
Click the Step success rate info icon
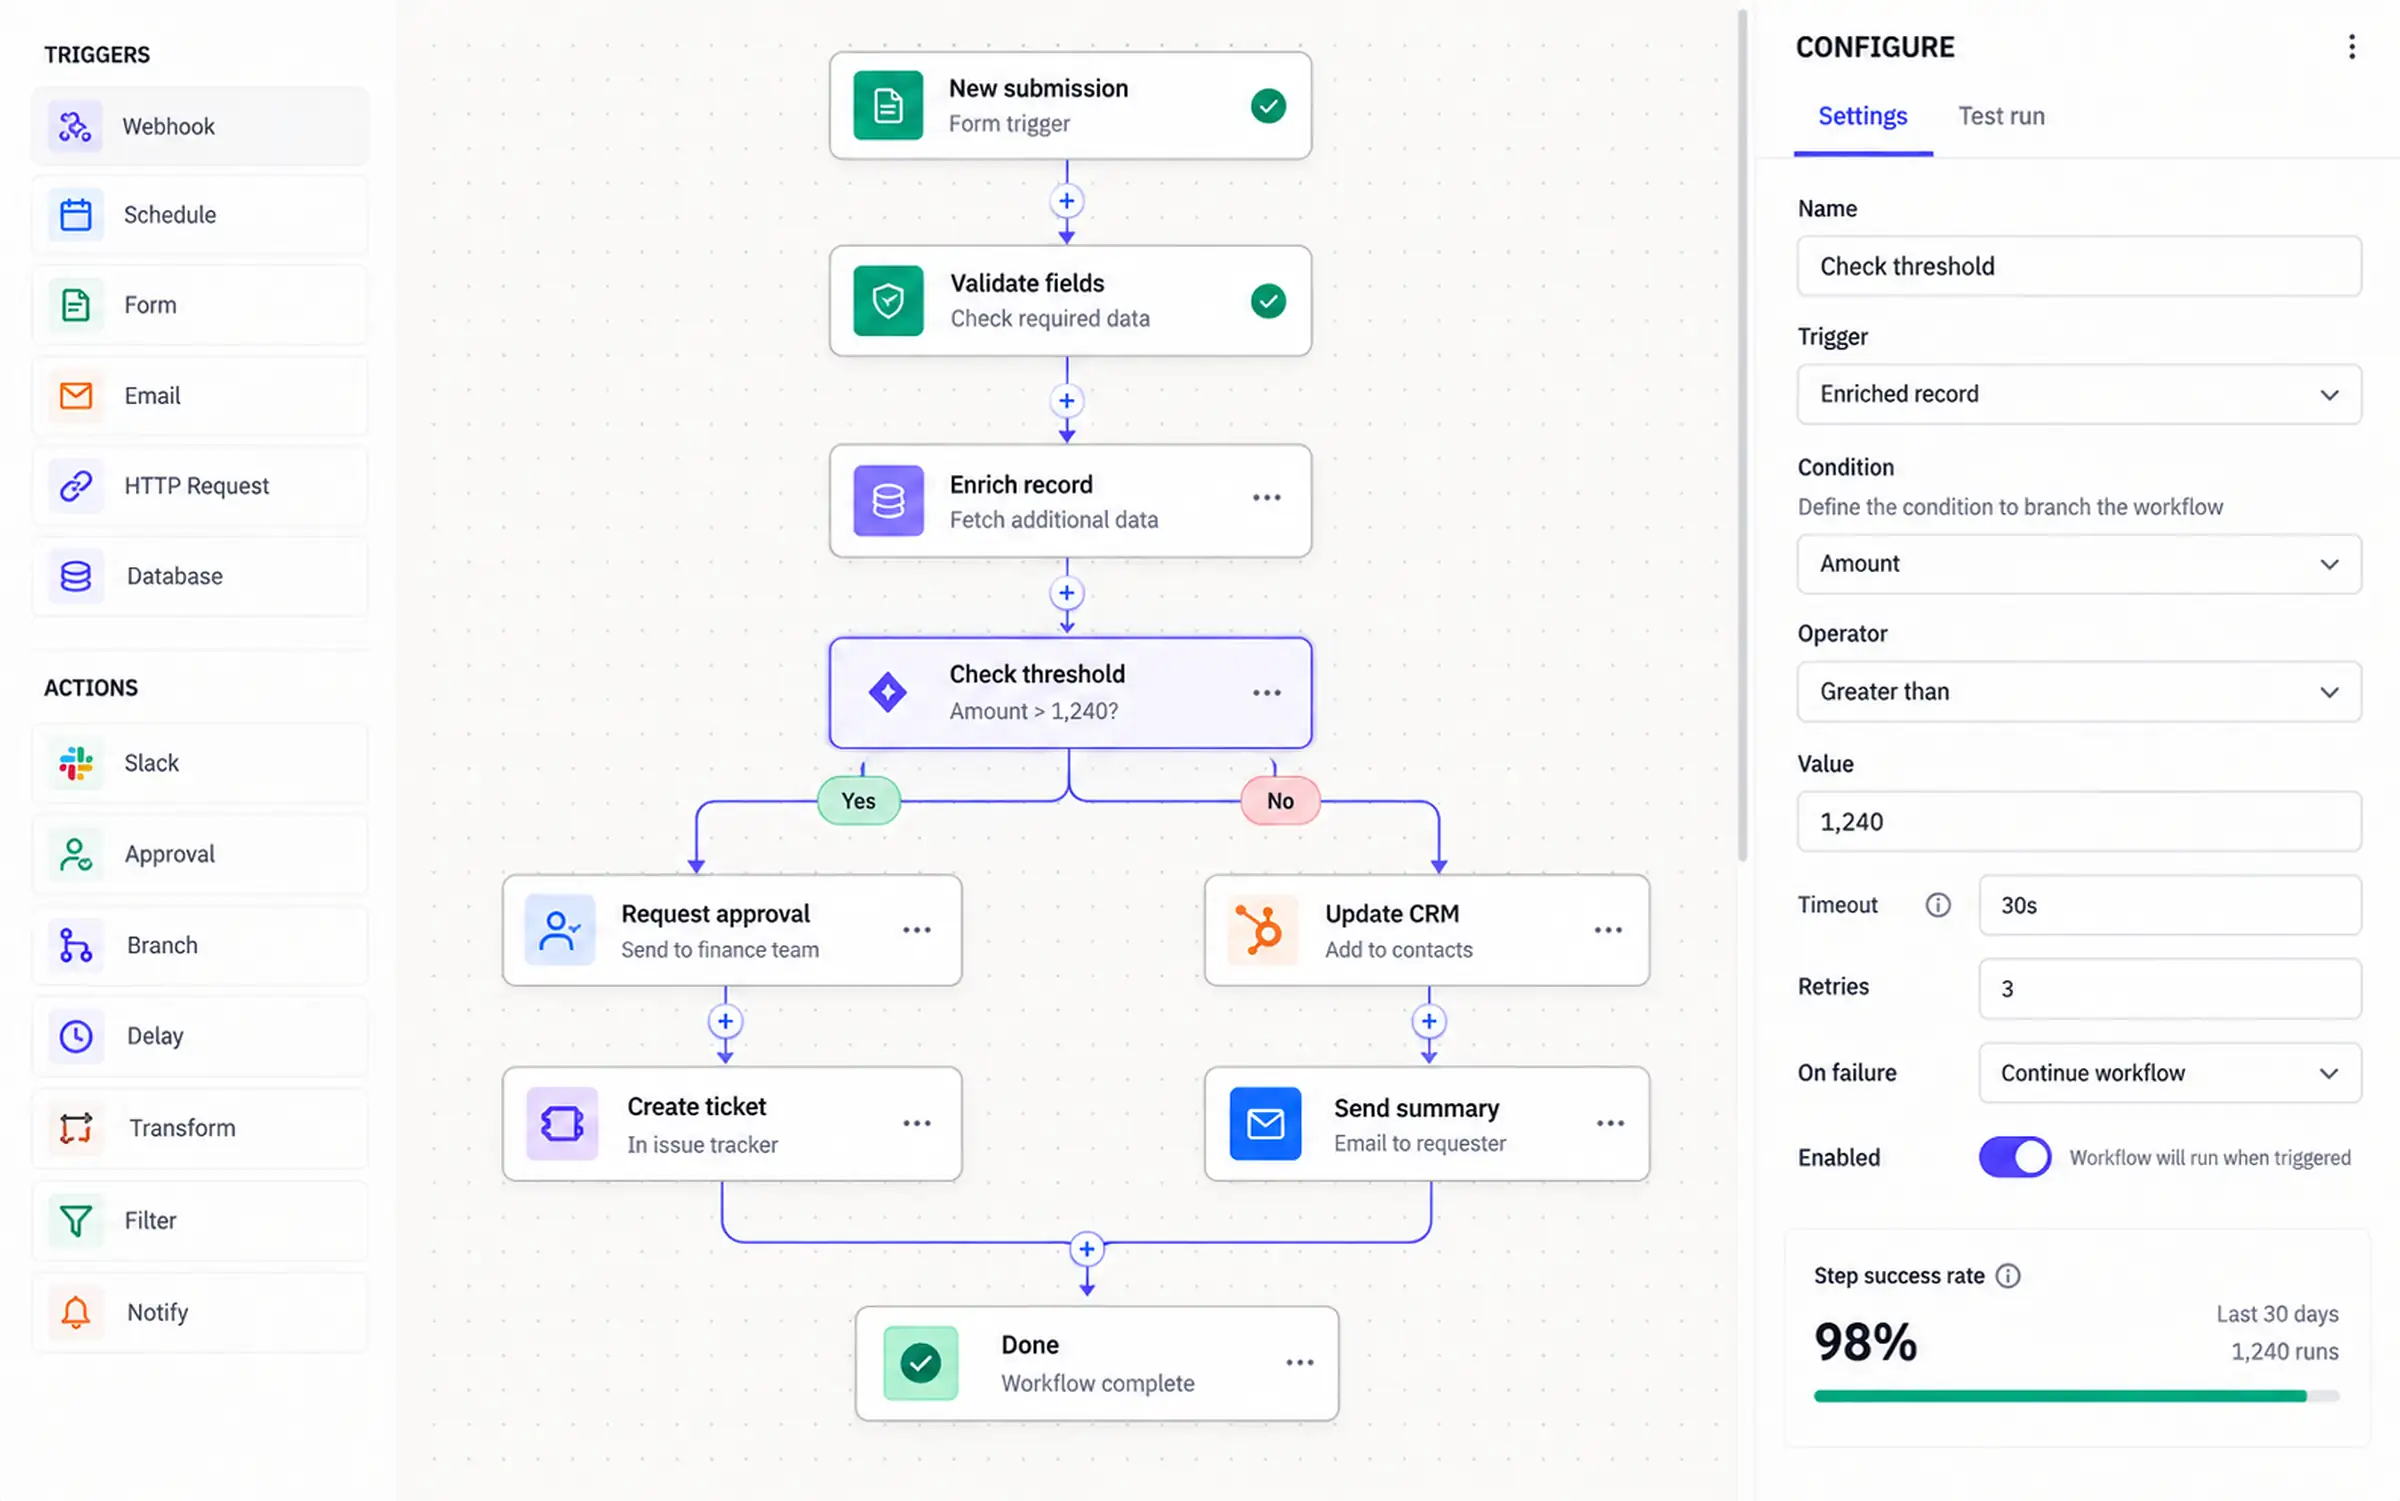point(2008,1275)
